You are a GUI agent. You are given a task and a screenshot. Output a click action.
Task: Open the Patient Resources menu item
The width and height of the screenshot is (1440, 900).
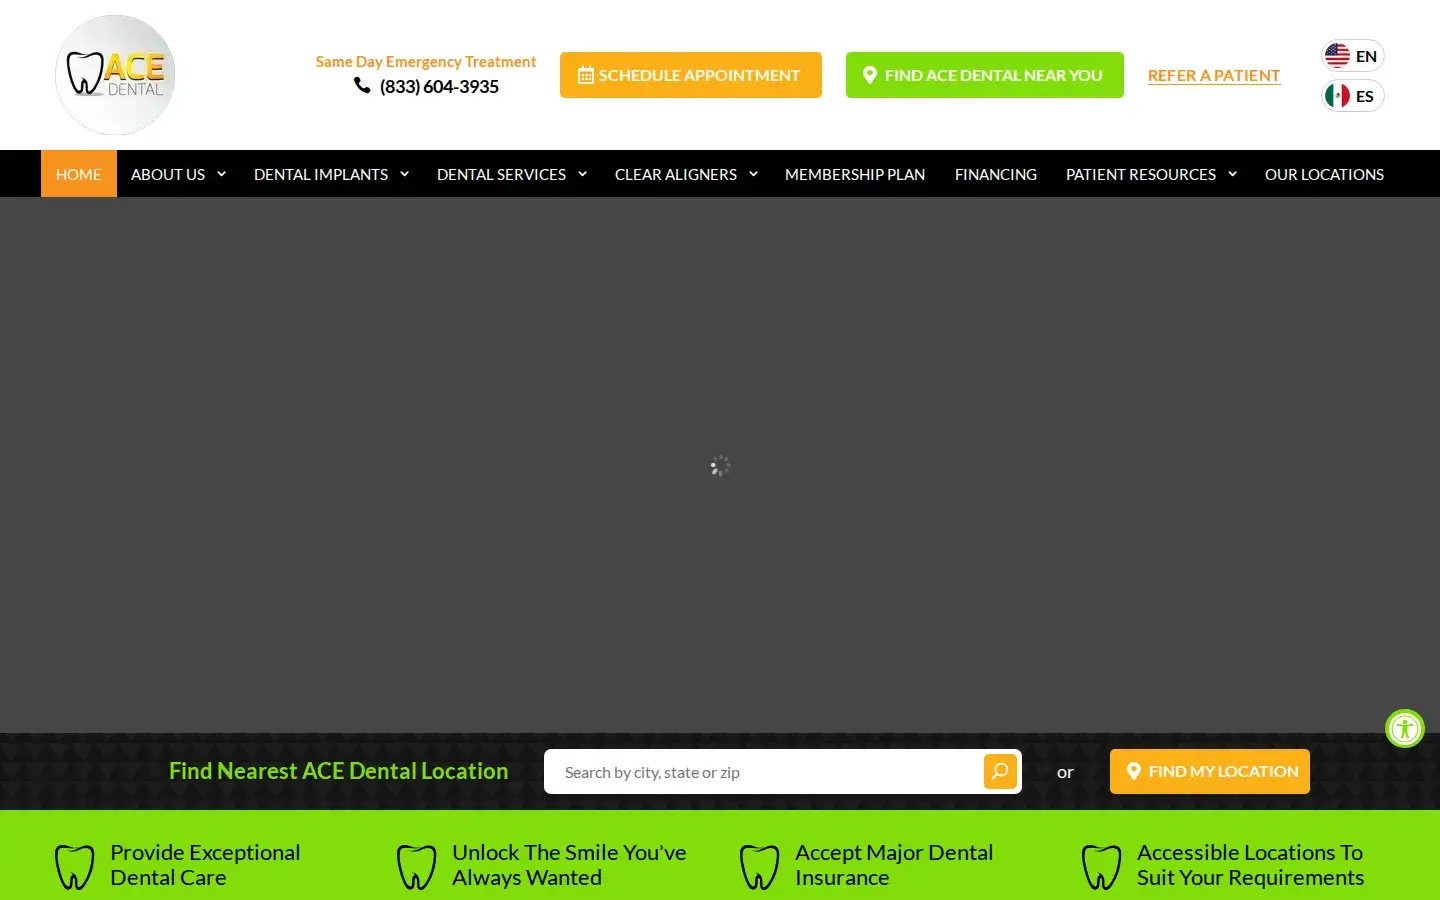(1141, 174)
